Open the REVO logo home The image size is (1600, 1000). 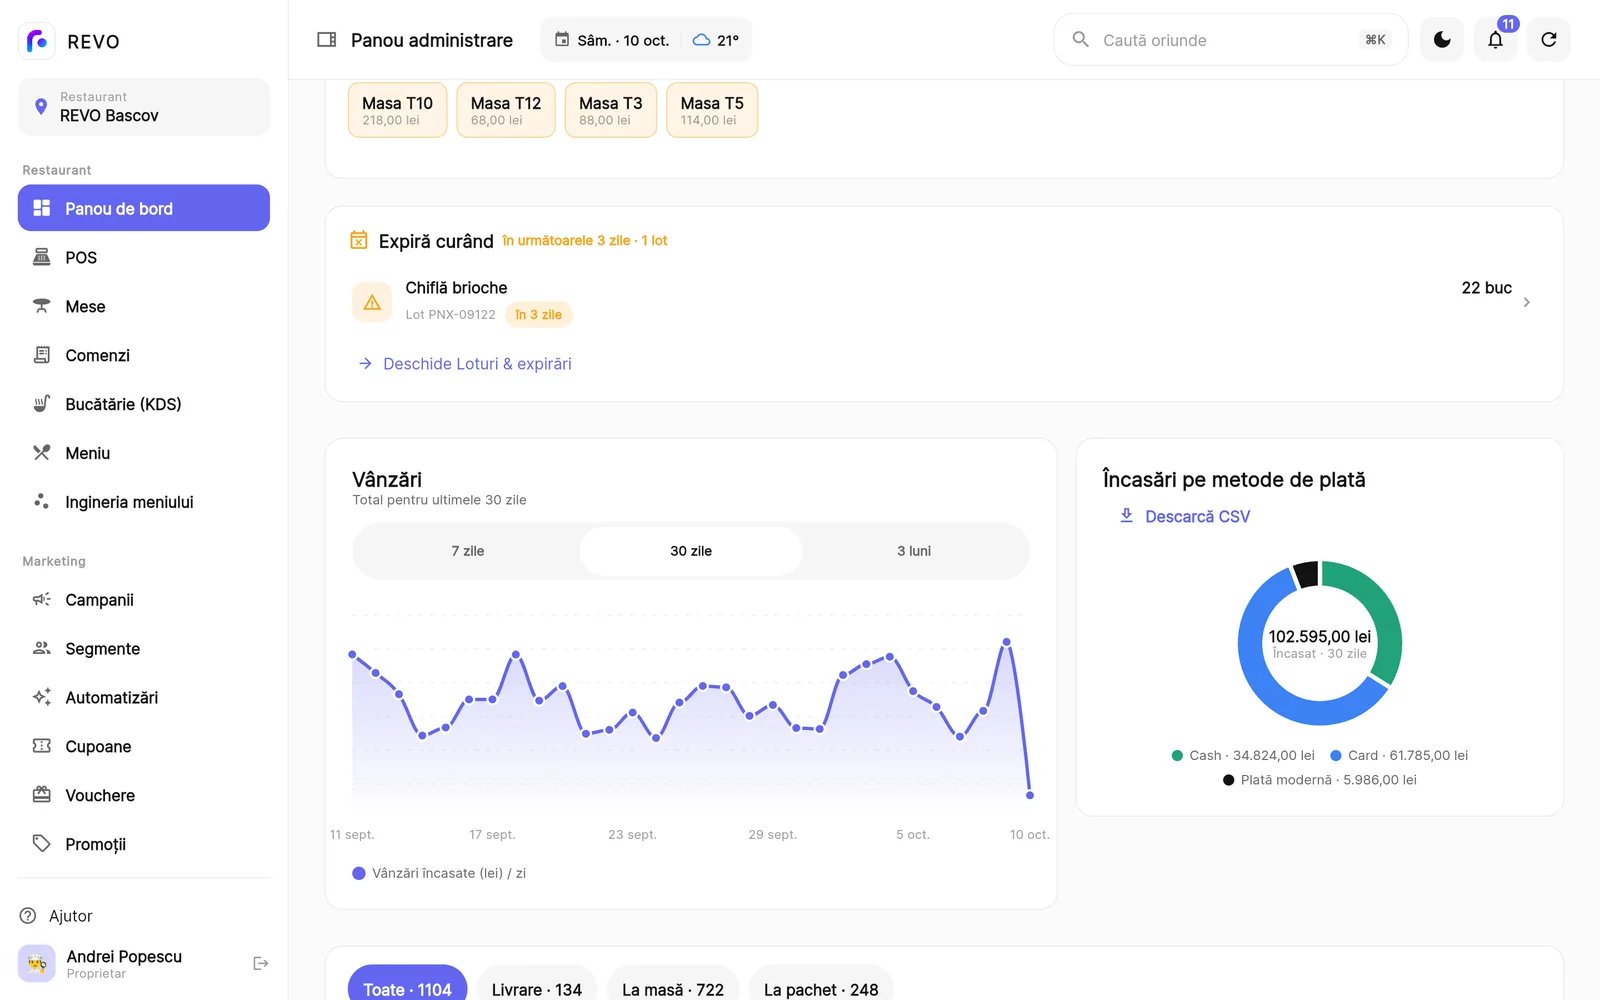(x=37, y=41)
